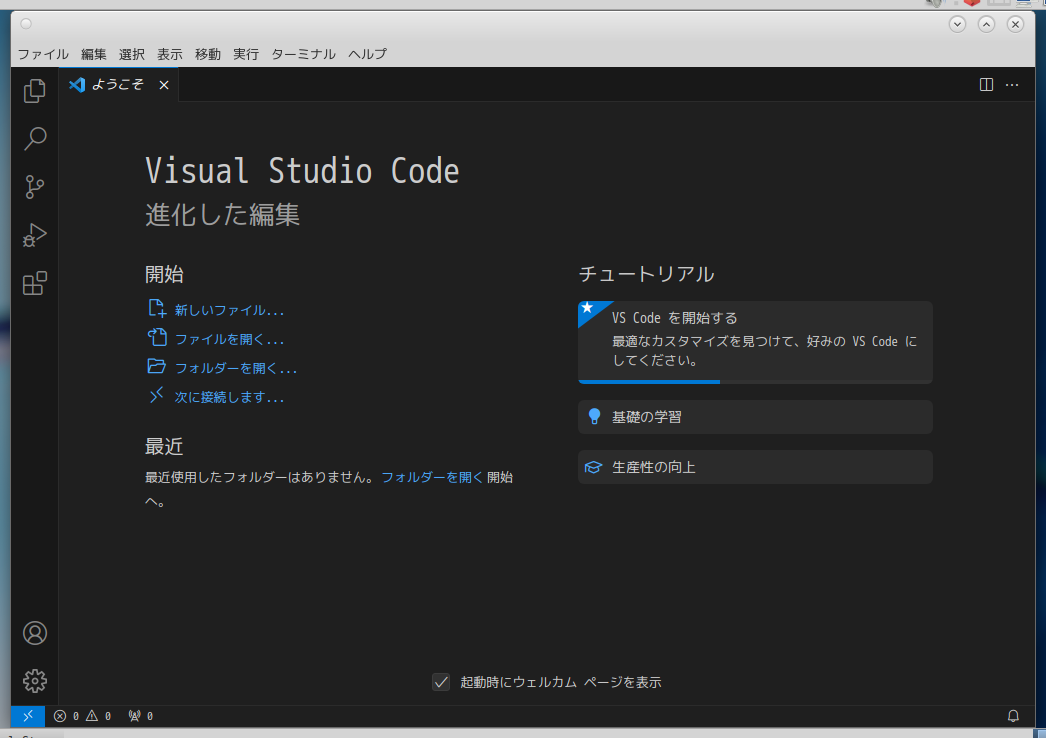Screen dimensions: 1046x738
Task: Click the チュートリアル heading
Action: pos(646,274)
